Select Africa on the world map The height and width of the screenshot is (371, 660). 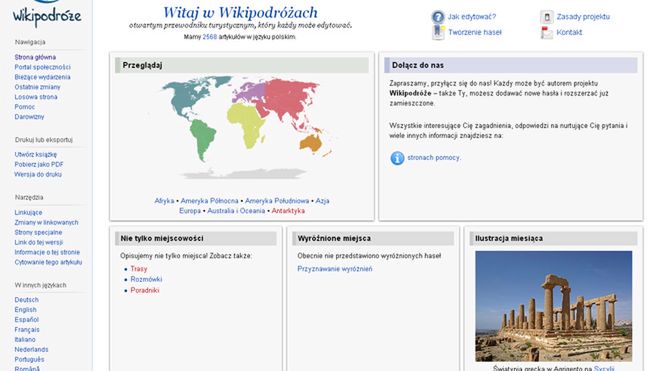pyautogui.click(x=246, y=124)
